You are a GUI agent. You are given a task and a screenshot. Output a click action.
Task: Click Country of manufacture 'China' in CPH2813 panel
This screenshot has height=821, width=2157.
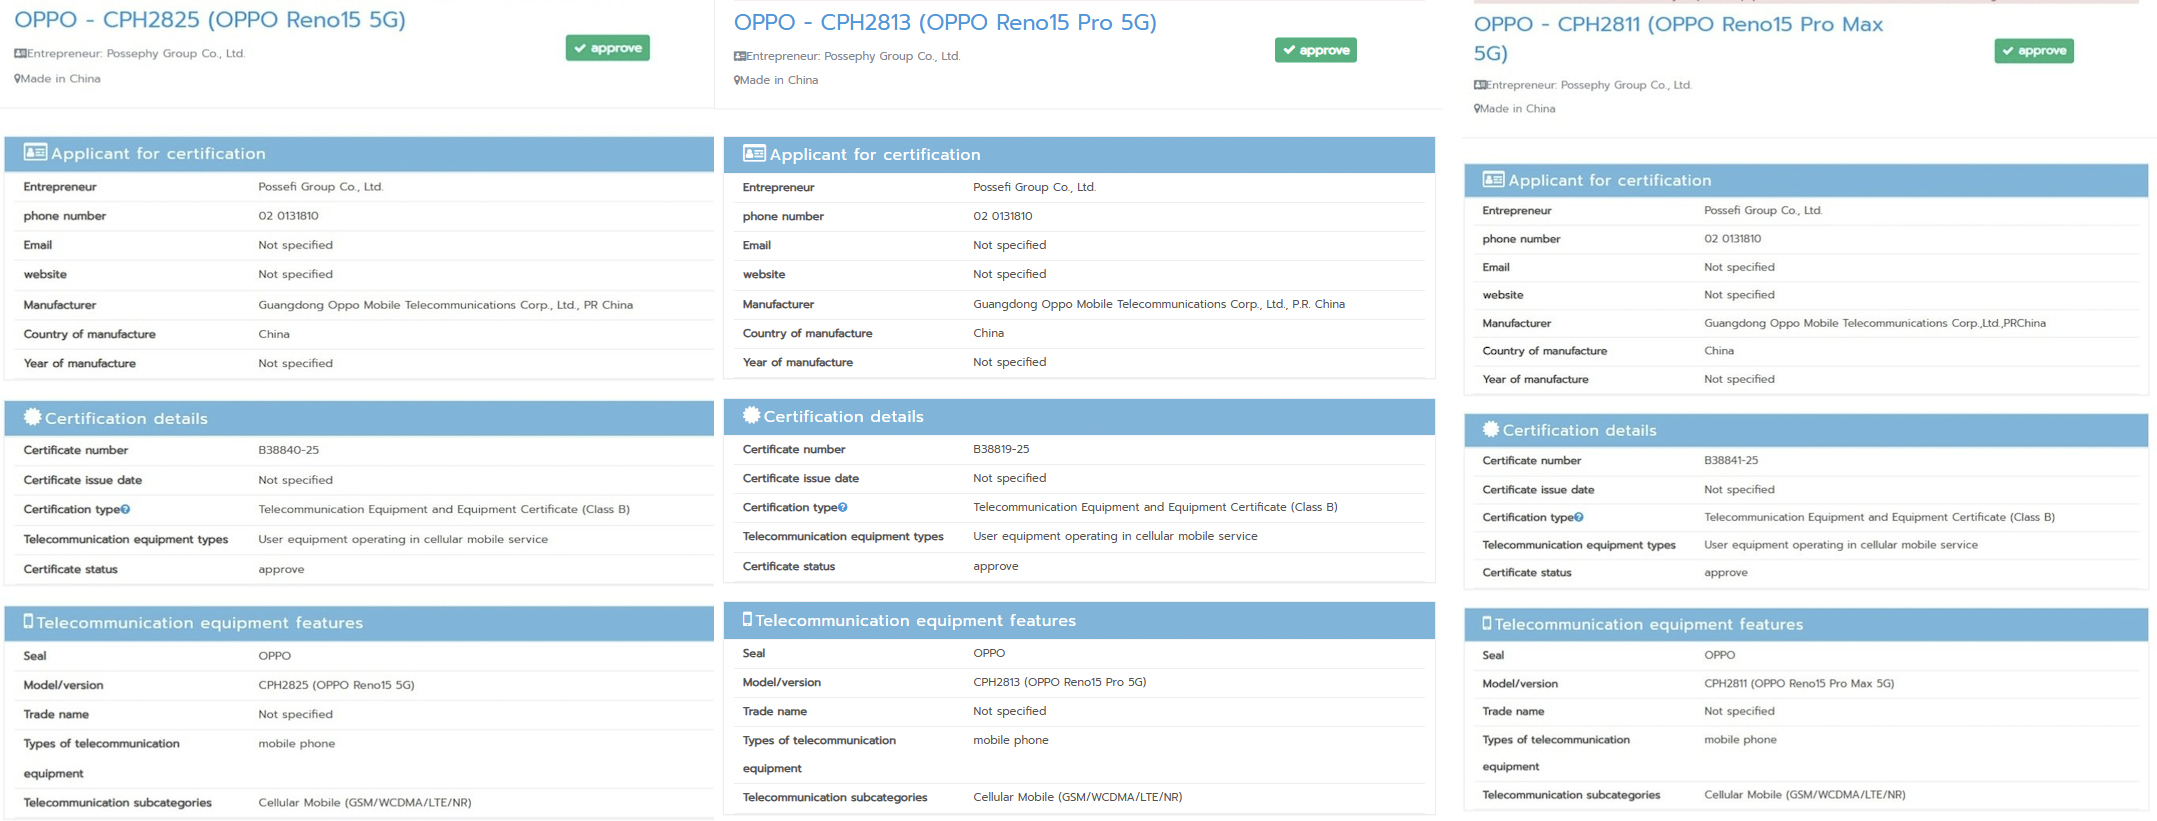point(989,333)
